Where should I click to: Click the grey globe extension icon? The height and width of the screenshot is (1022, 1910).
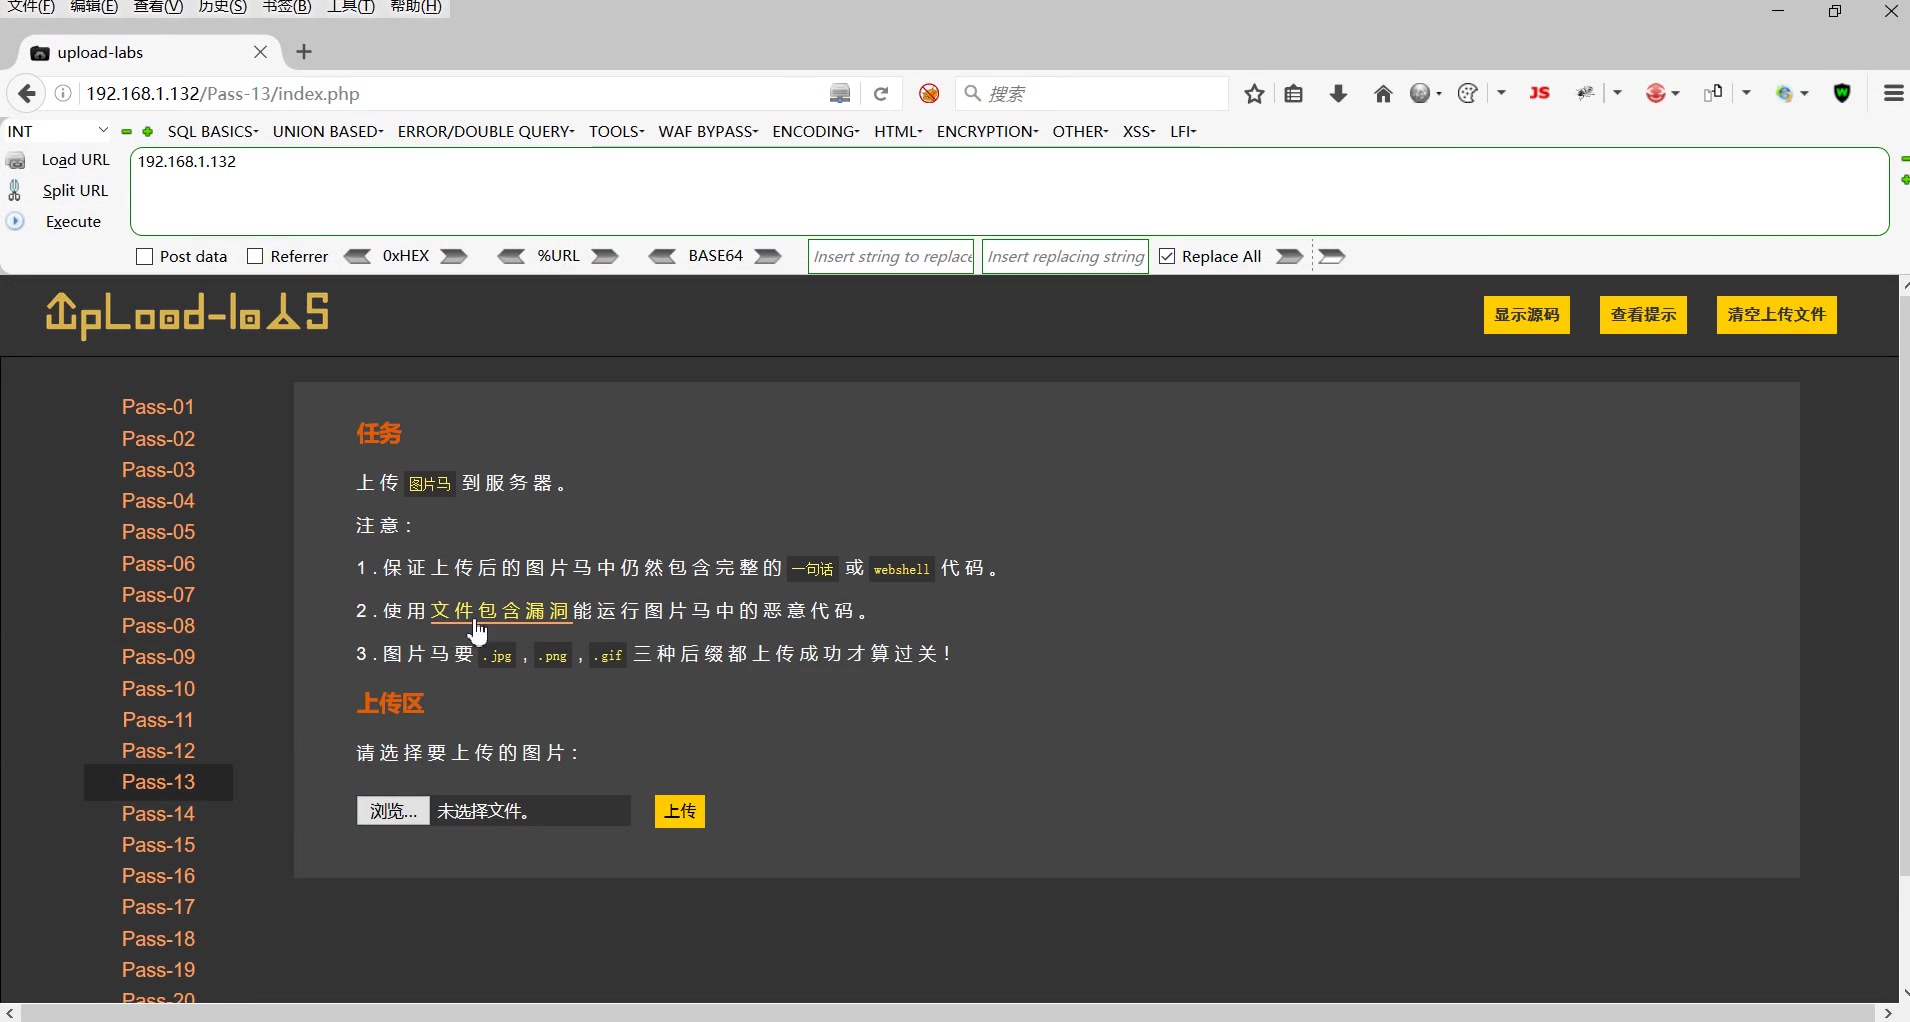(x=1420, y=93)
